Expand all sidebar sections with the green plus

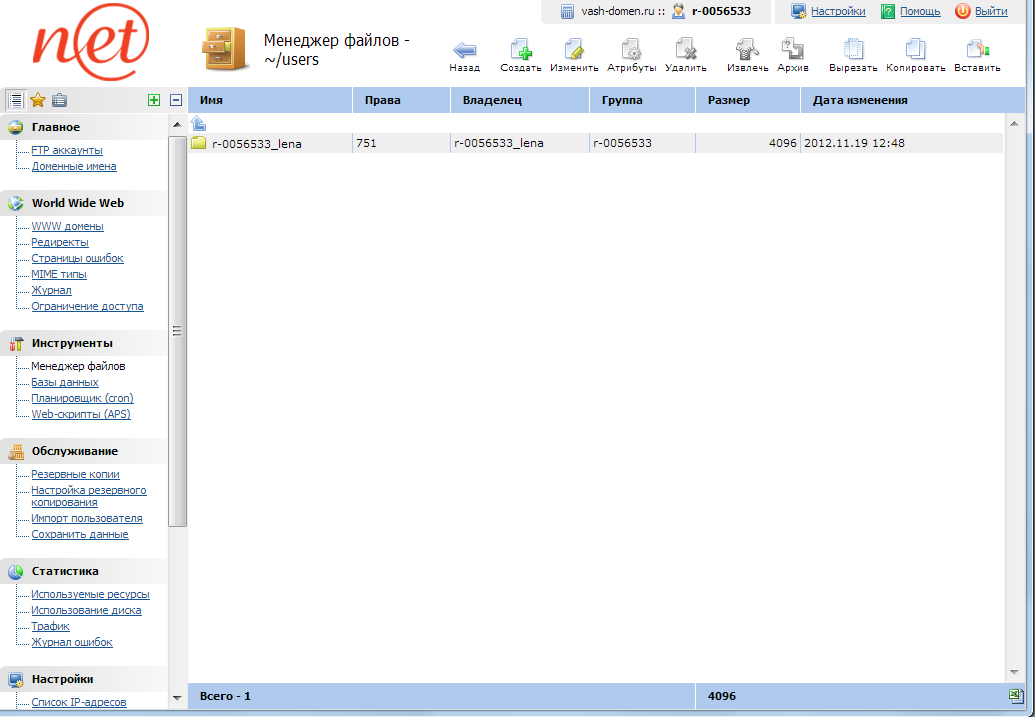(153, 99)
